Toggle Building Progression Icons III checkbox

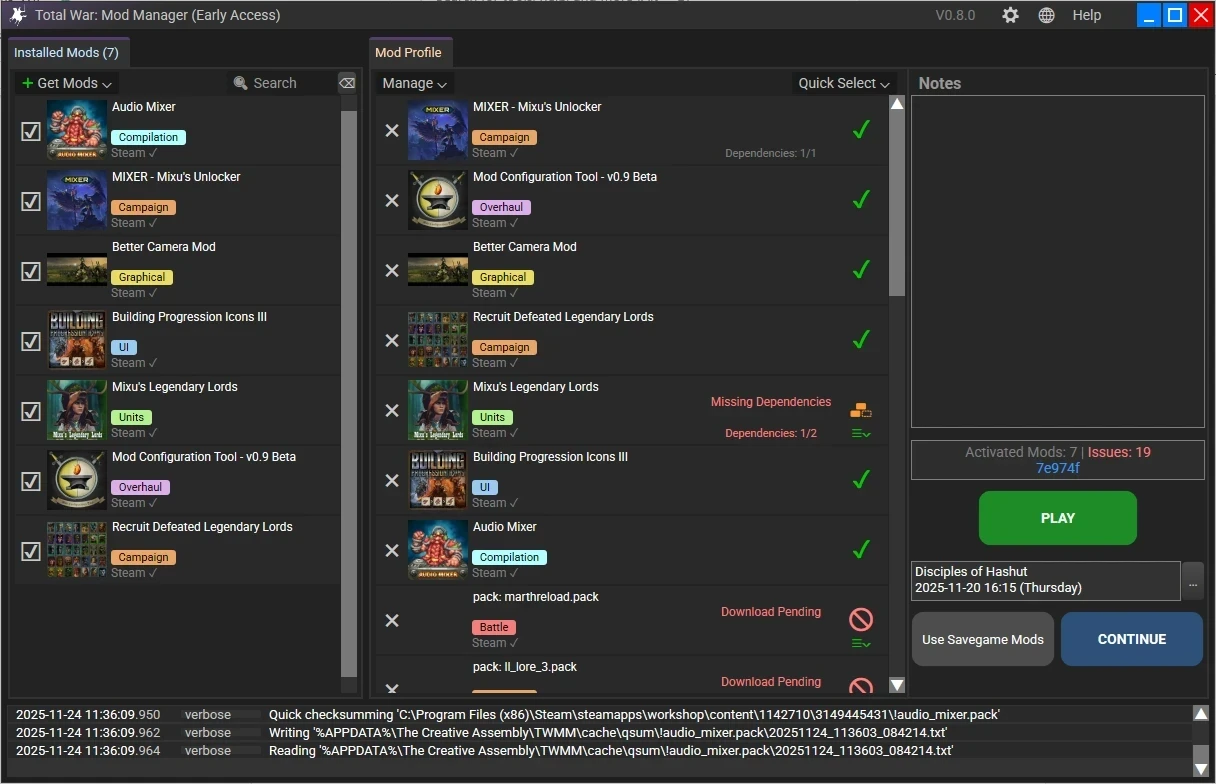click(x=31, y=341)
